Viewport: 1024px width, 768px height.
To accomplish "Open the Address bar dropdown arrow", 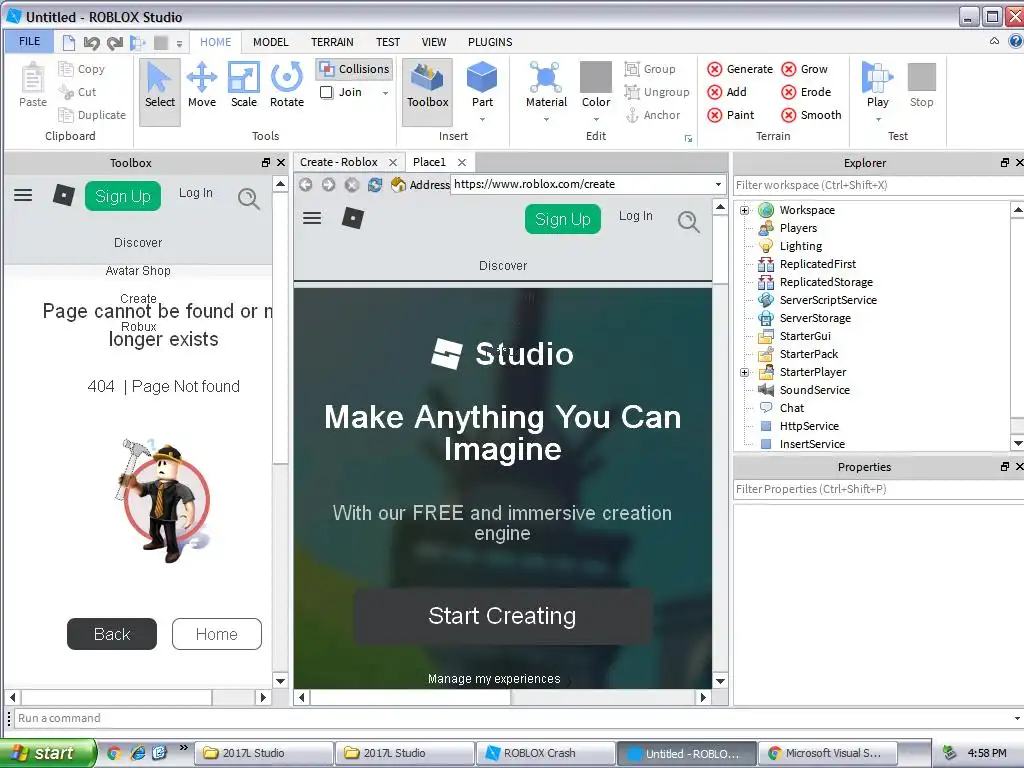I will (718, 184).
